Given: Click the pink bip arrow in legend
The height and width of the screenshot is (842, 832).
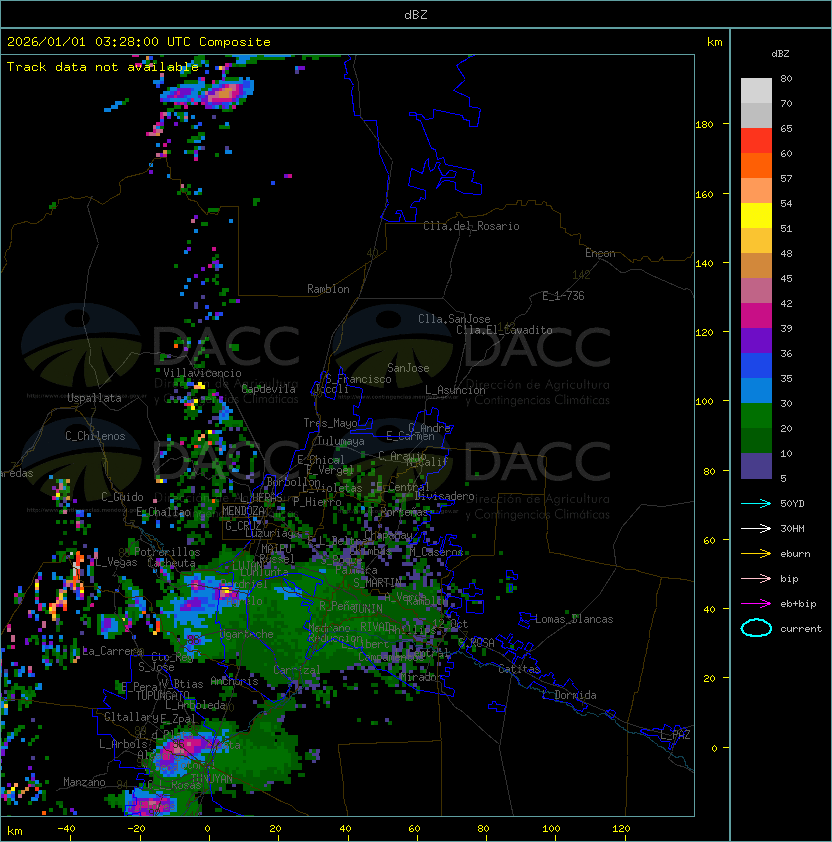Looking at the screenshot, I should pyautogui.click(x=756, y=578).
